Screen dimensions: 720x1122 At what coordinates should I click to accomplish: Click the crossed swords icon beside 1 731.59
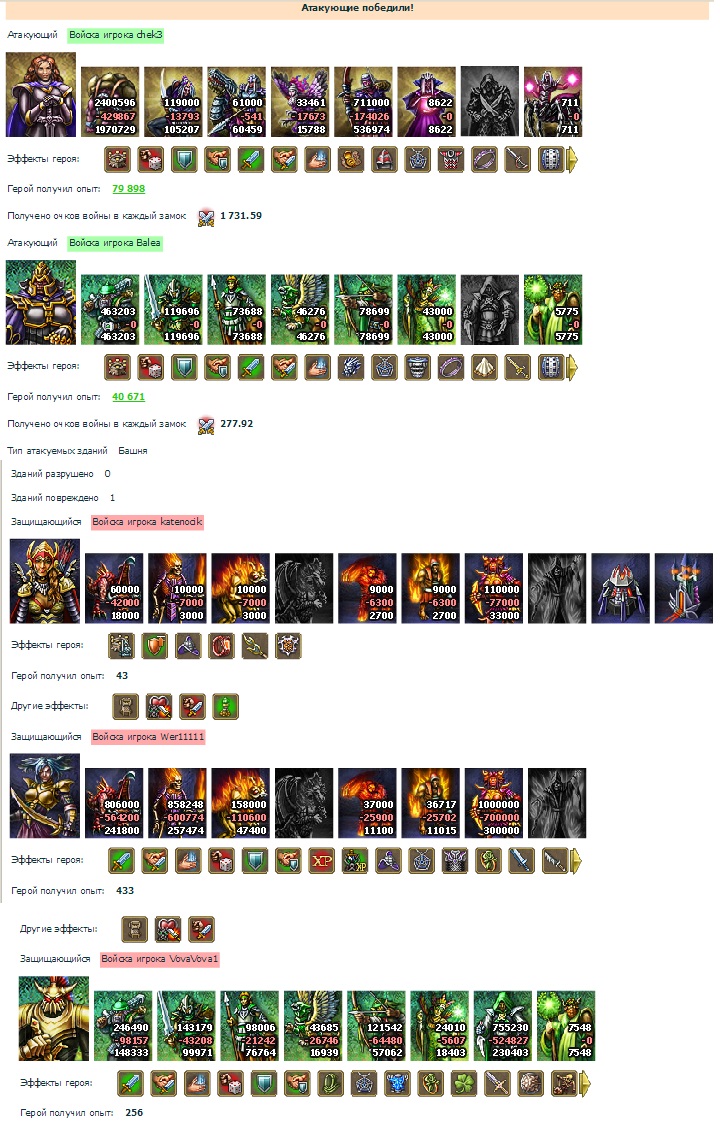coord(206,217)
